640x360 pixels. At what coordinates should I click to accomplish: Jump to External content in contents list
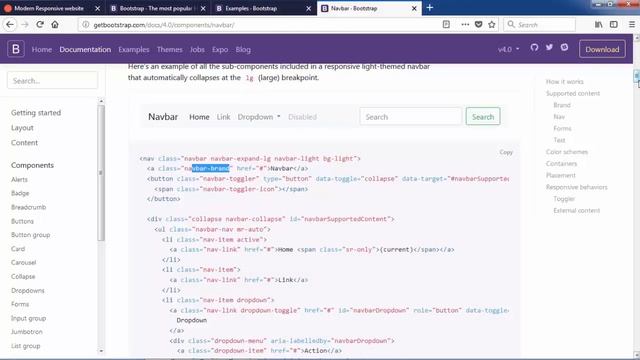(x=577, y=211)
